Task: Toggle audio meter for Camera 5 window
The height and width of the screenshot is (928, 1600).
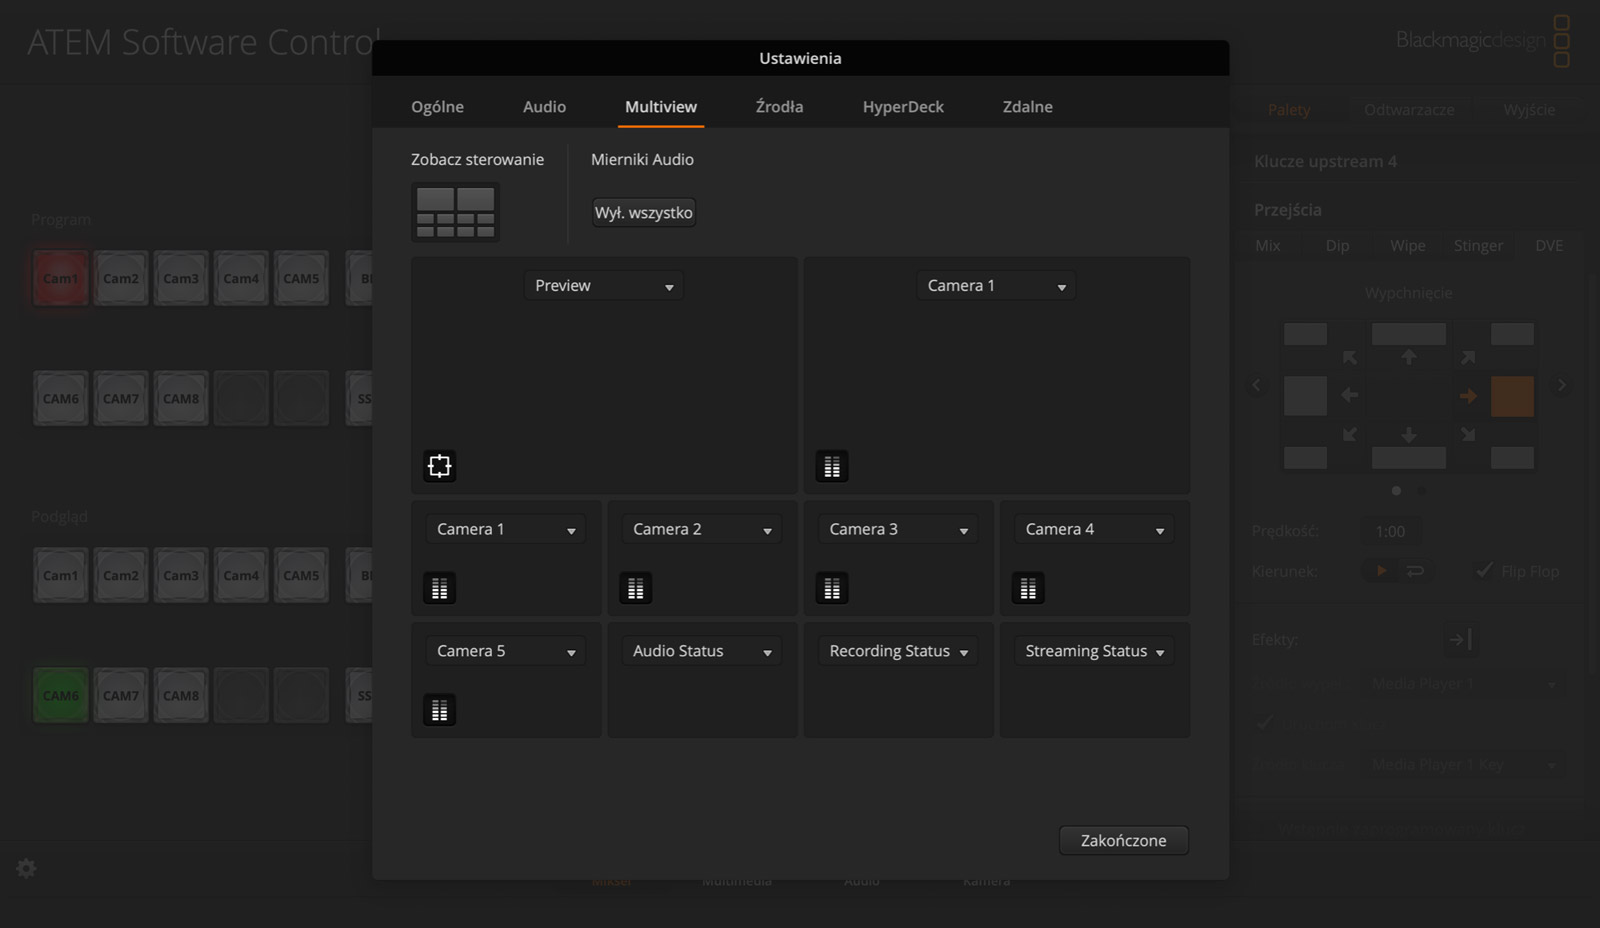Action: click(x=439, y=711)
